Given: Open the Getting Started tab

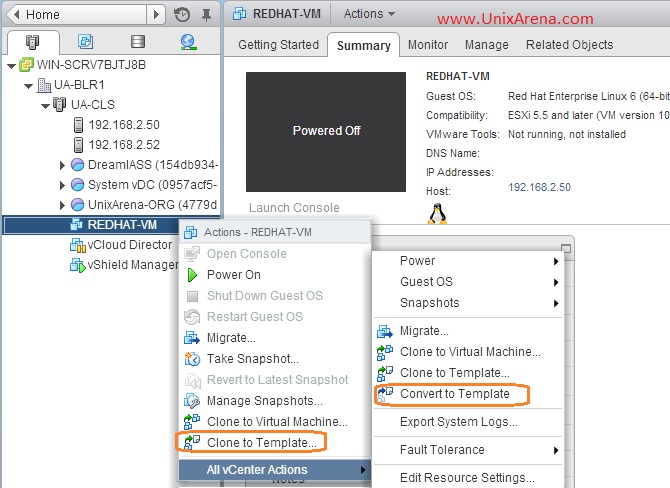Looking at the screenshot, I should [x=279, y=45].
